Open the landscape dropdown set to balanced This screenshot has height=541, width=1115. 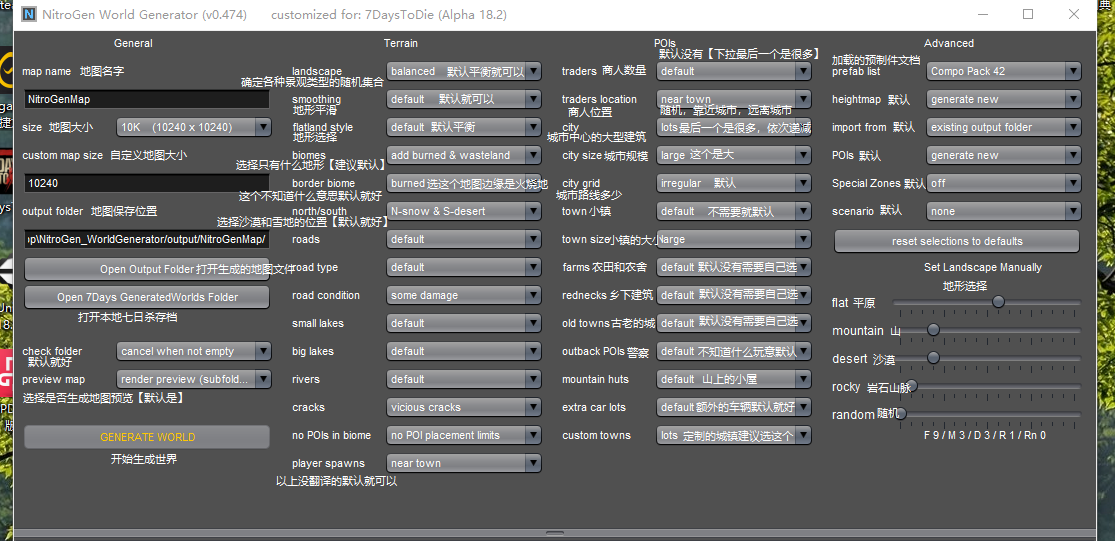(464, 71)
